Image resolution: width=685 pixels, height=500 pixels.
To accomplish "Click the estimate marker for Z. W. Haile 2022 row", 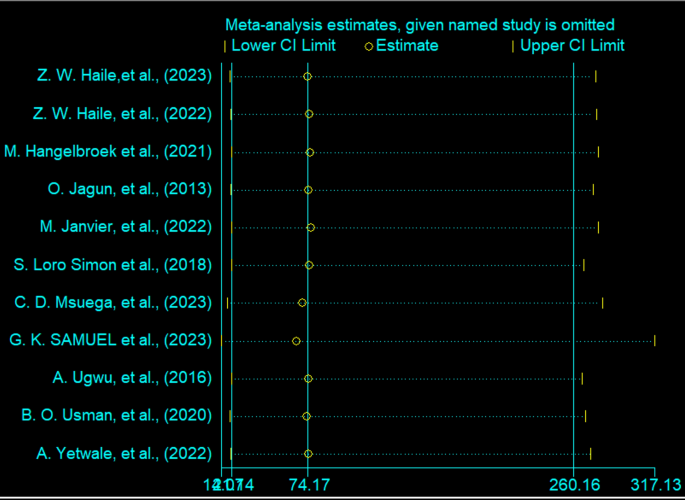I will pyautogui.click(x=309, y=114).
